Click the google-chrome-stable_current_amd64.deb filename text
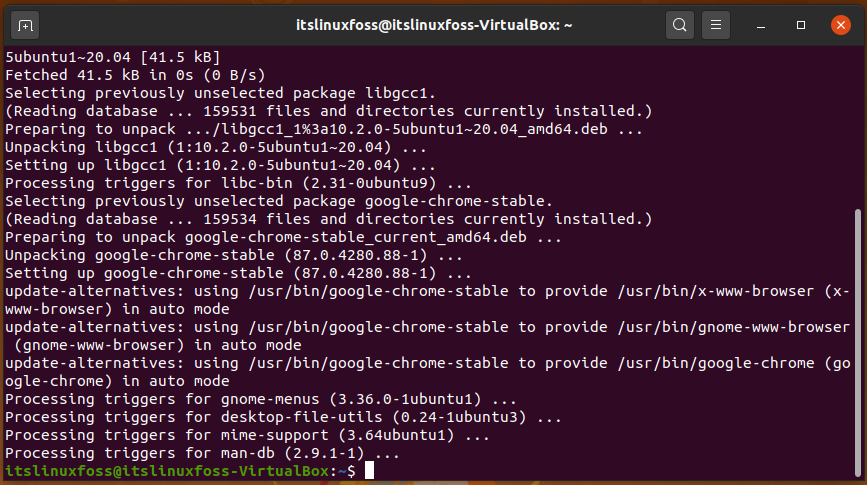Screen dimensions: 867x485 356,237
